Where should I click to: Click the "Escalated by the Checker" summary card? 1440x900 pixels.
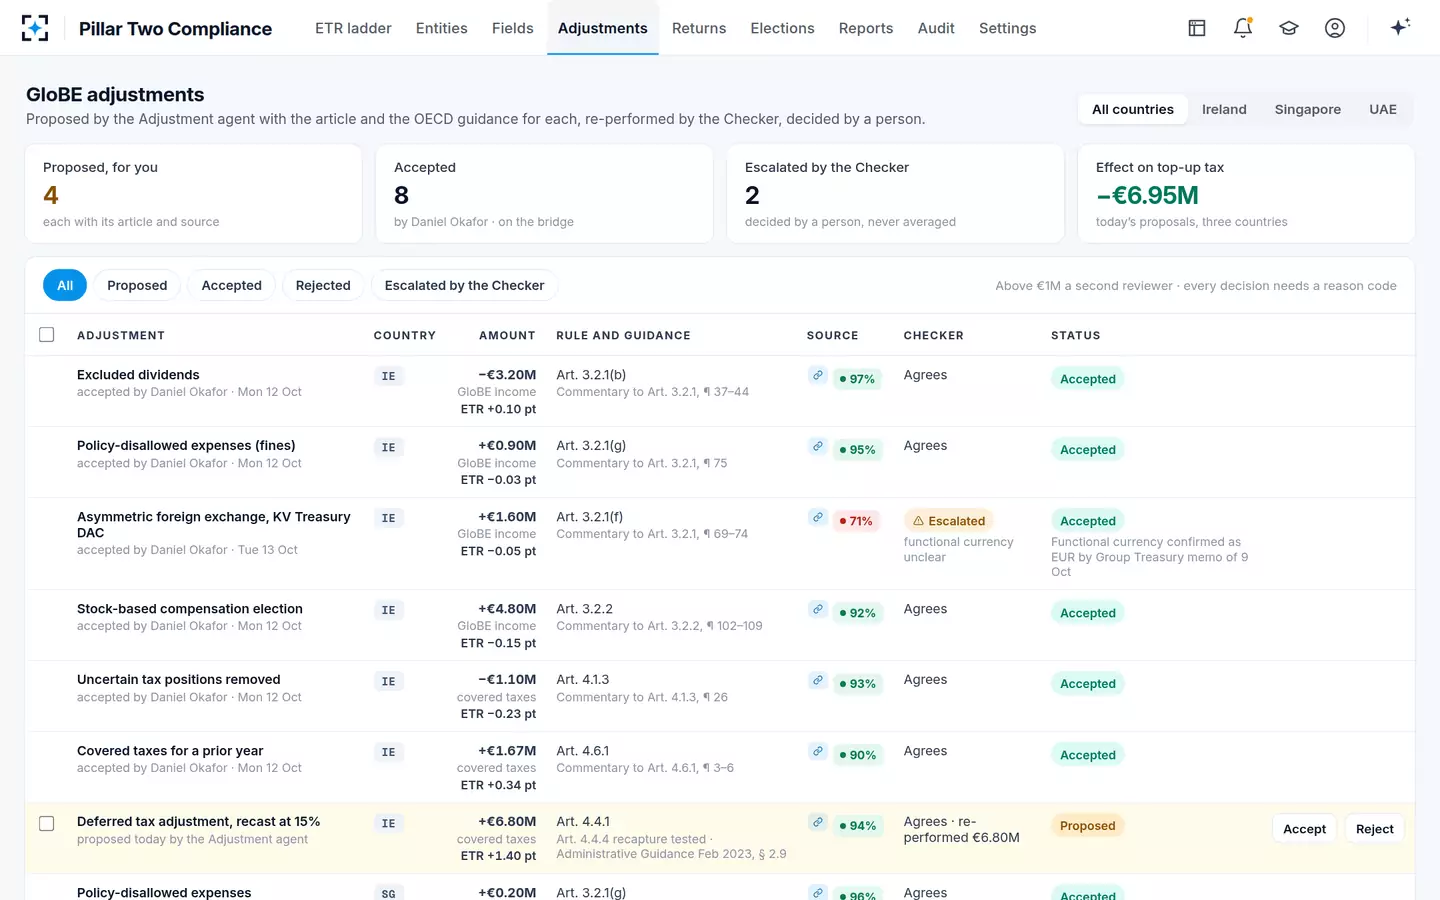(x=895, y=194)
